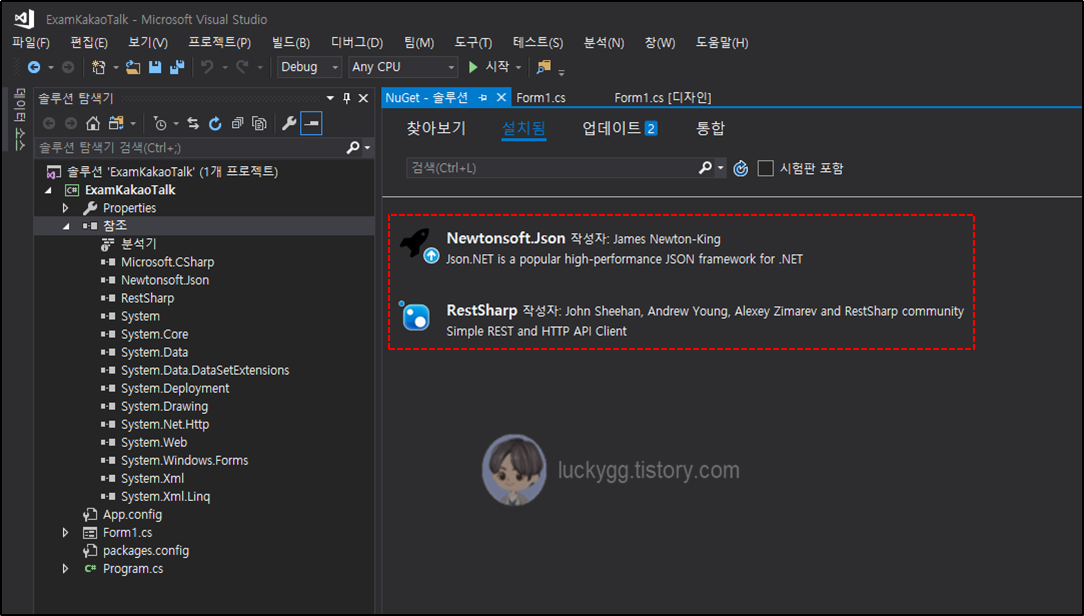Click Solution Explorer Home icon
The width and height of the screenshot is (1084, 616).
click(x=93, y=124)
